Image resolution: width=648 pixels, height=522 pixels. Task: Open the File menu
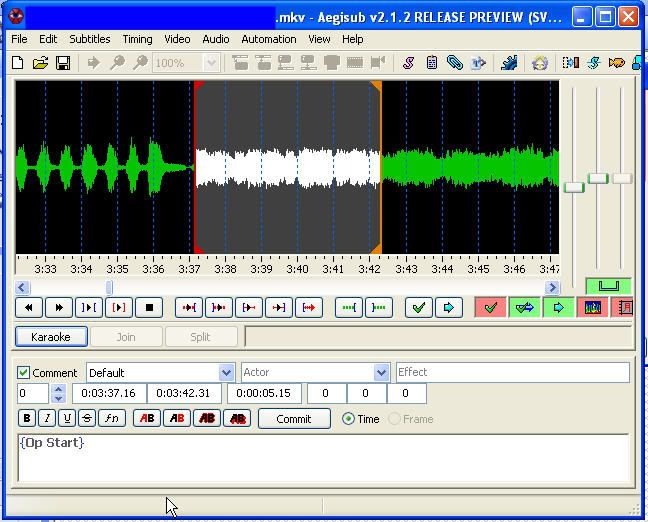(x=19, y=39)
